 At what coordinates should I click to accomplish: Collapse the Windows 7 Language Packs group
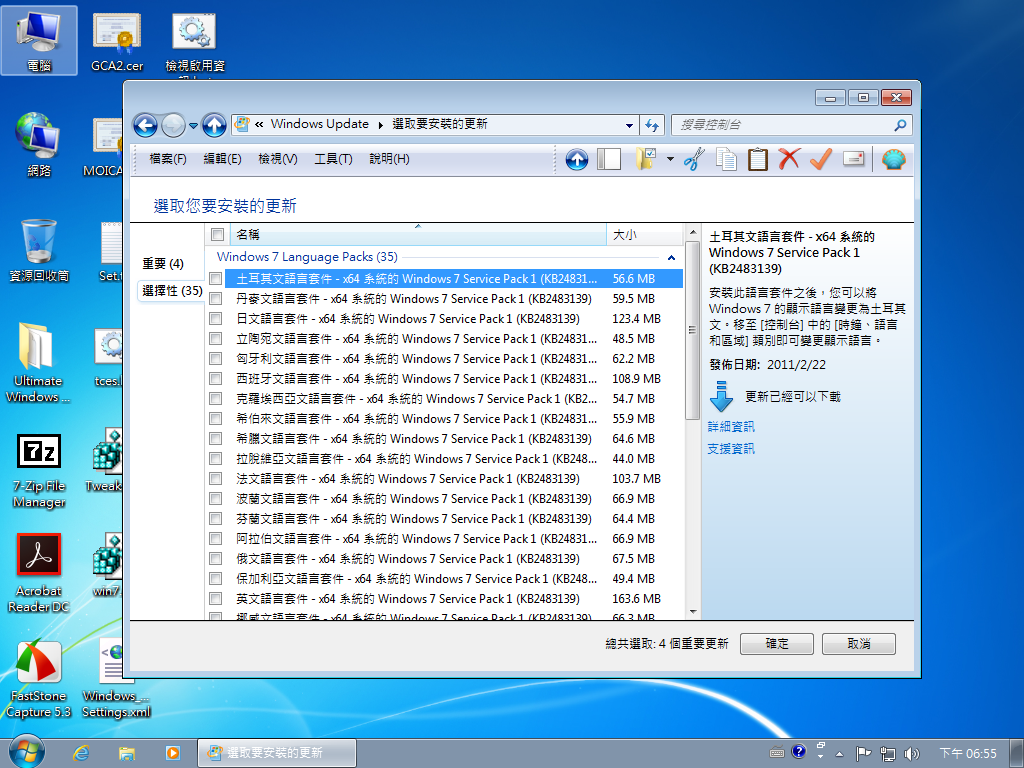pos(671,257)
